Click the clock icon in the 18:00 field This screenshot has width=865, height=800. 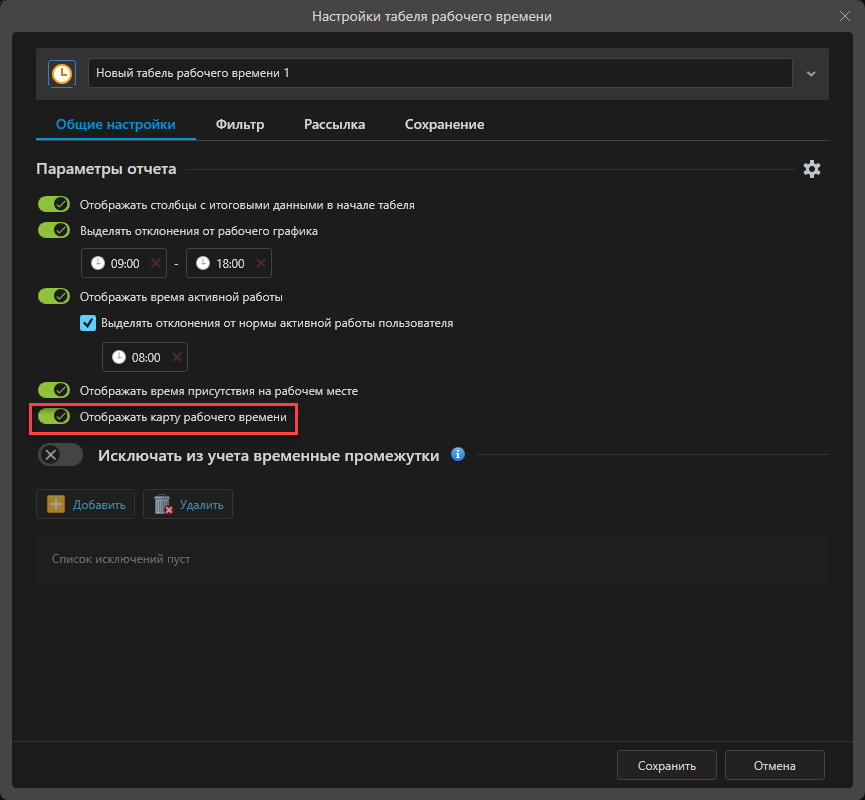click(203, 263)
